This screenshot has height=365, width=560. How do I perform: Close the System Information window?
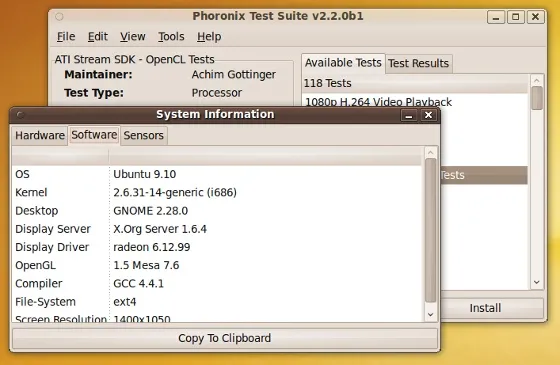coord(428,115)
